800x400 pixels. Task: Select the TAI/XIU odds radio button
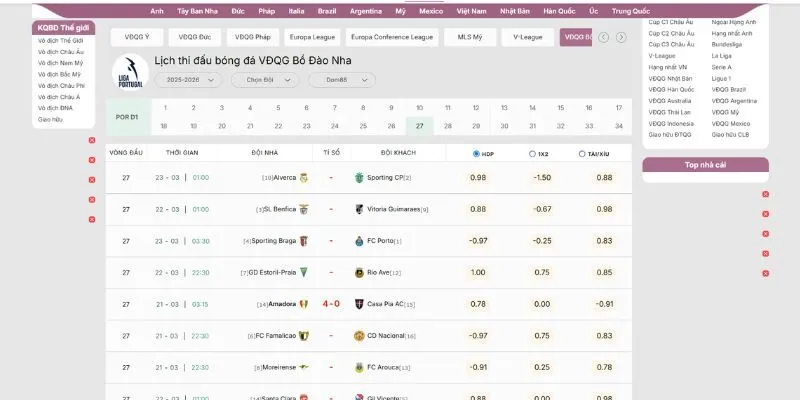(582, 154)
